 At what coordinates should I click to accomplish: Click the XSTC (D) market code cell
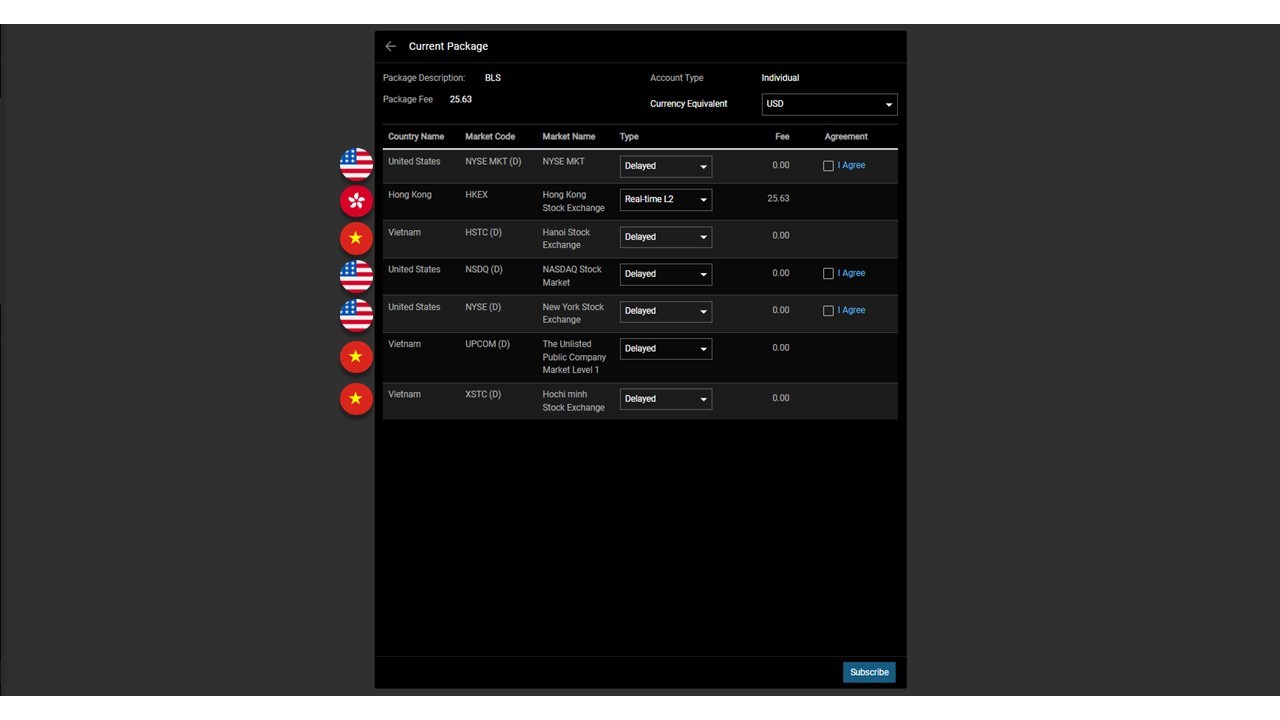point(484,395)
